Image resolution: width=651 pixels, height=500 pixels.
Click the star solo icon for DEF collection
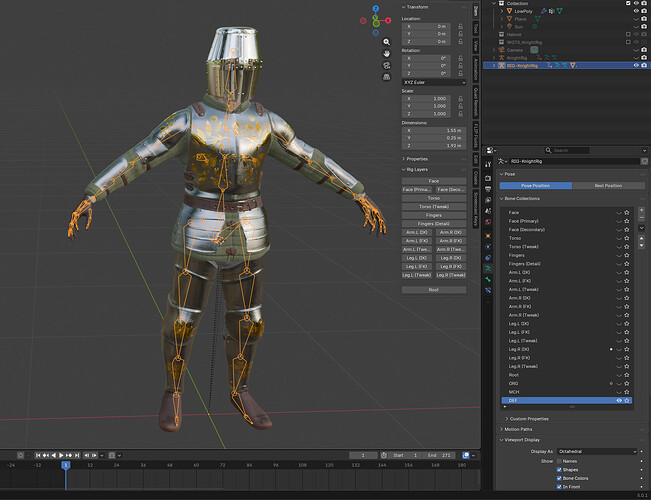627,401
